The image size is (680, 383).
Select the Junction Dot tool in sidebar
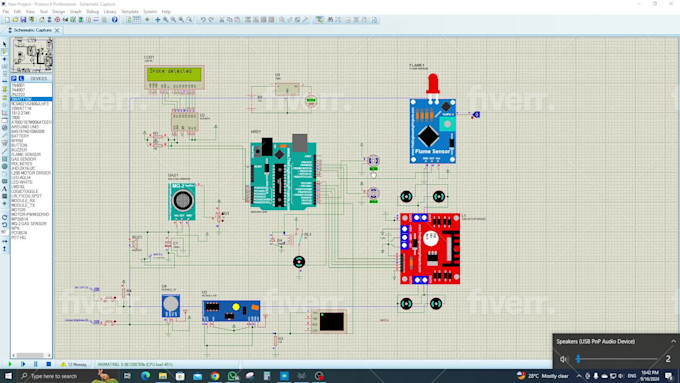(4, 59)
